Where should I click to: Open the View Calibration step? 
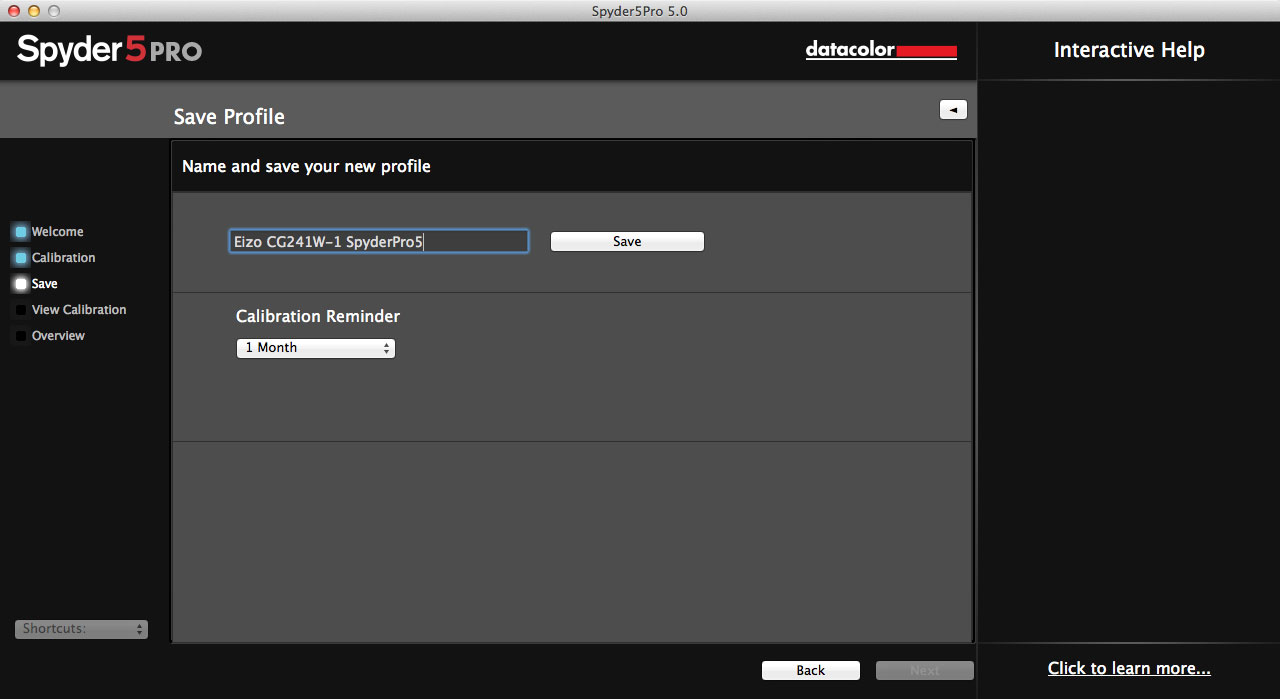pos(79,310)
